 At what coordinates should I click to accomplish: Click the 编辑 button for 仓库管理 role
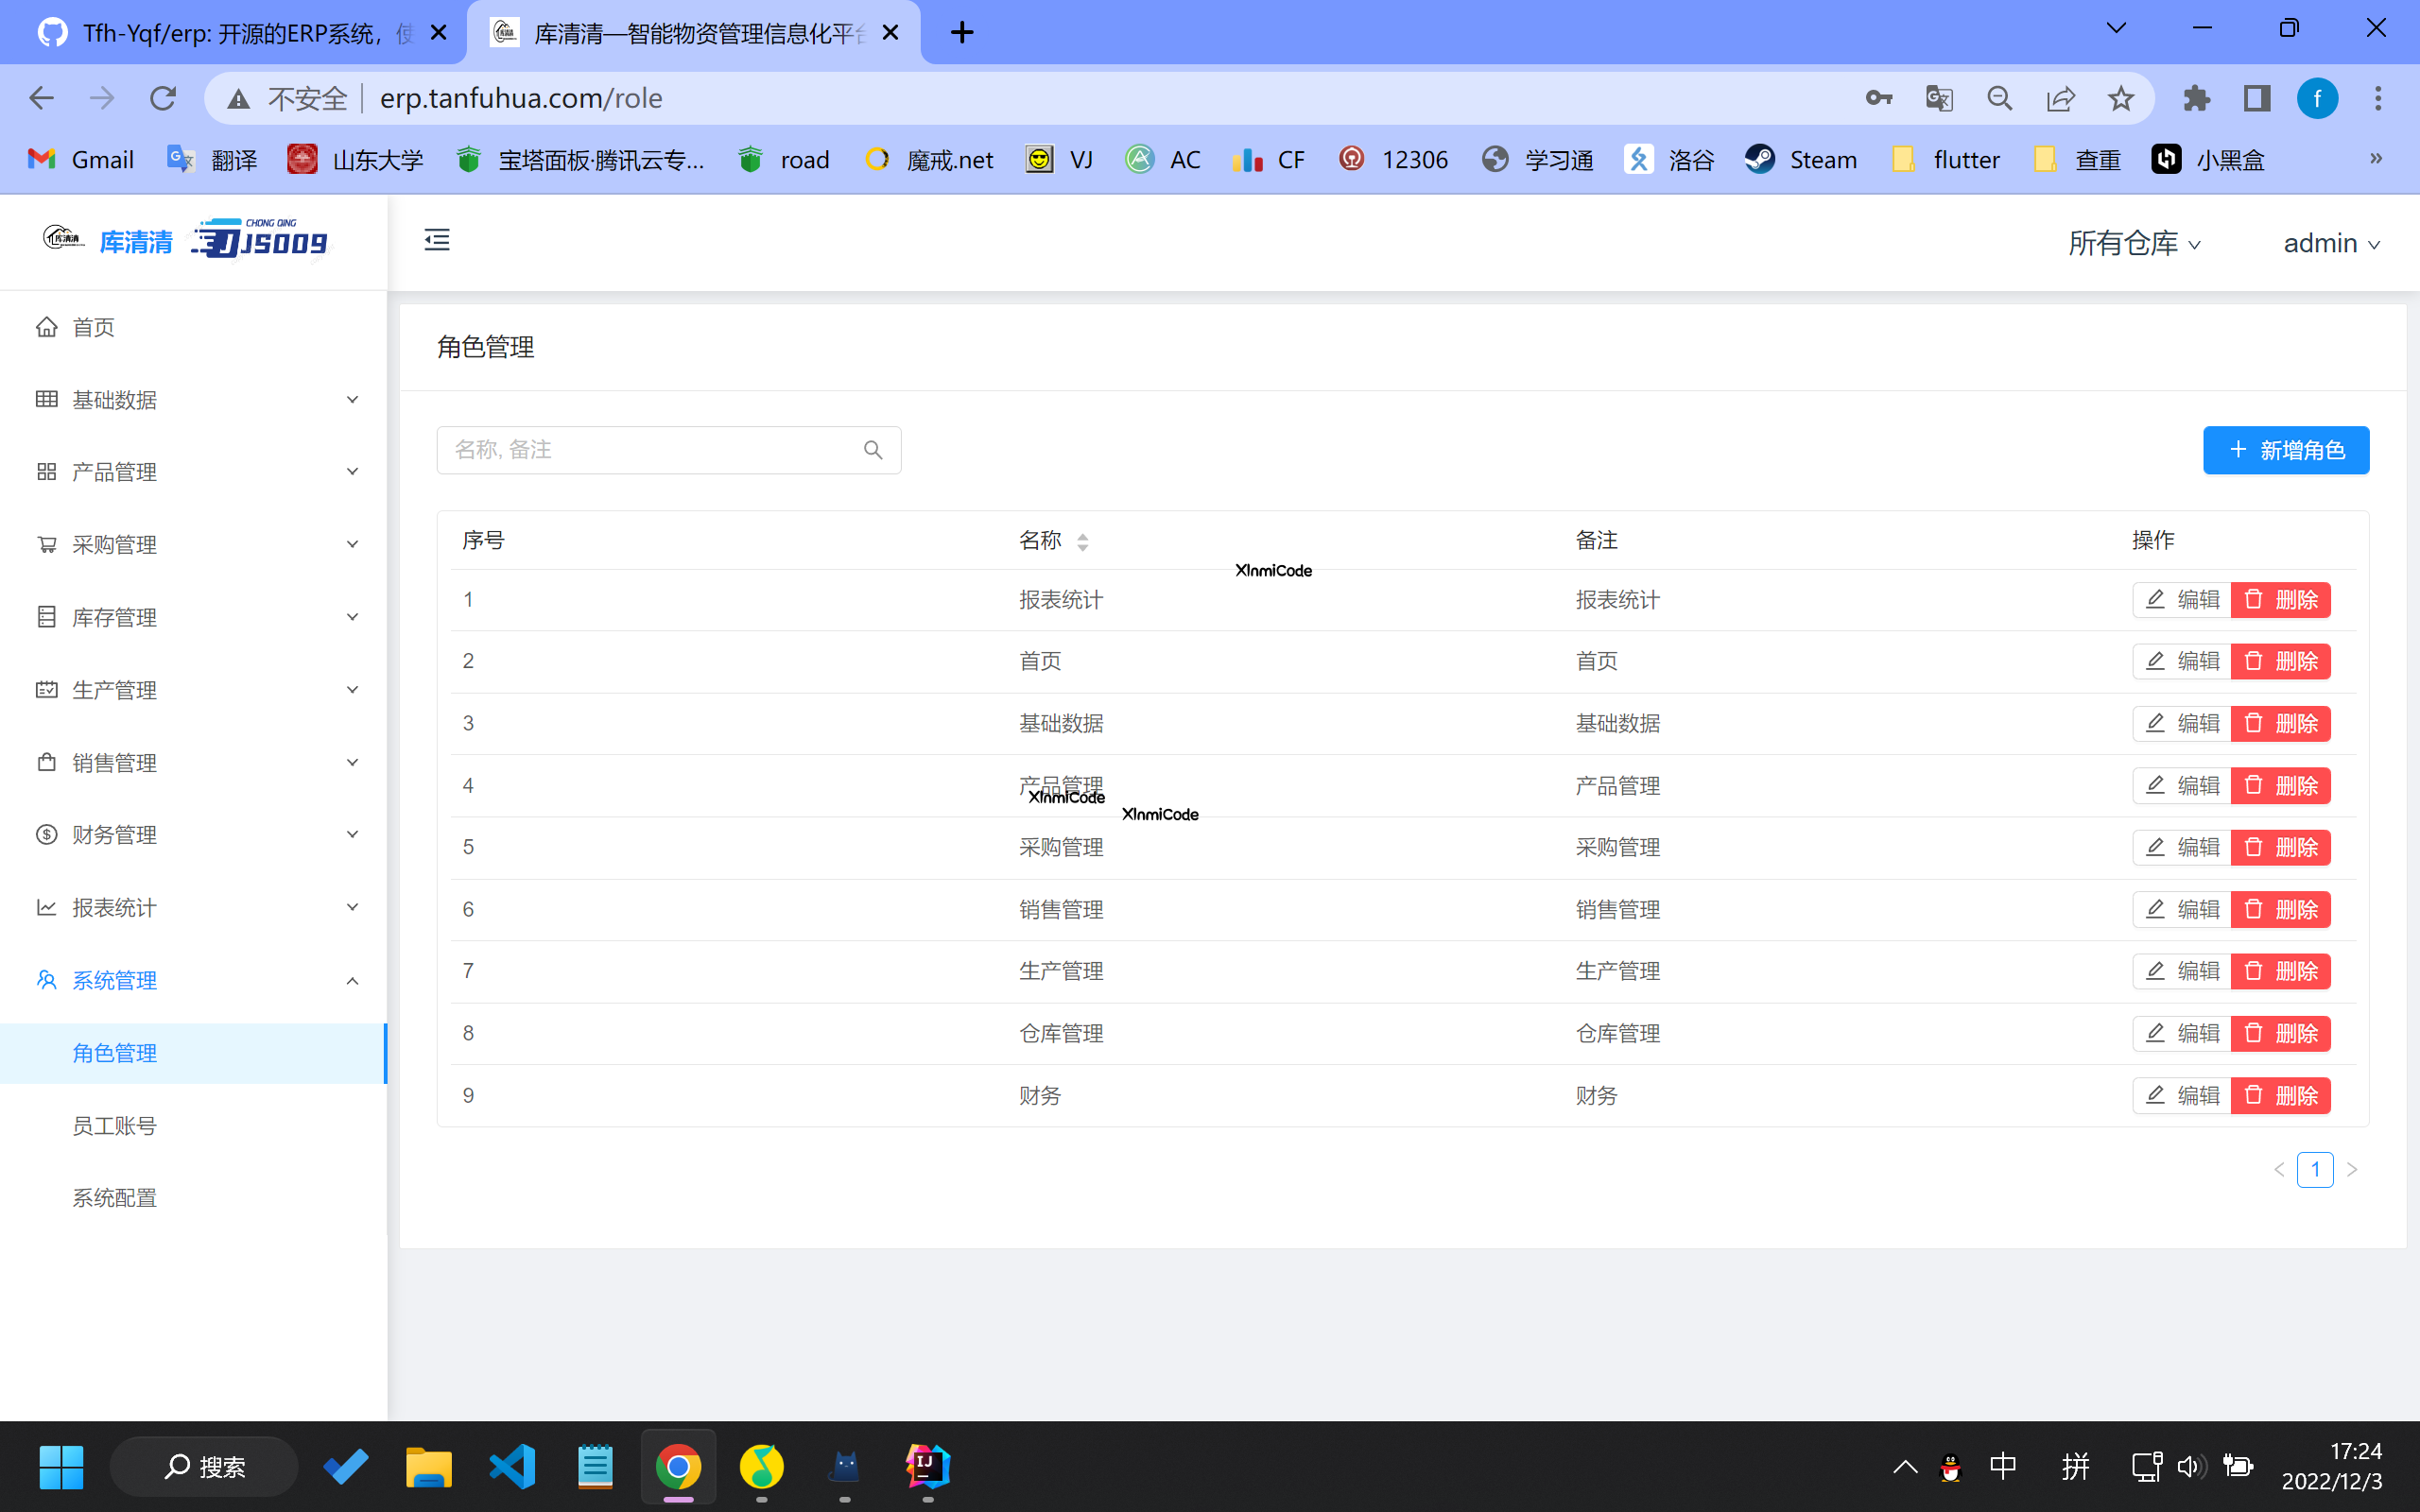pyautogui.click(x=2184, y=1033)
